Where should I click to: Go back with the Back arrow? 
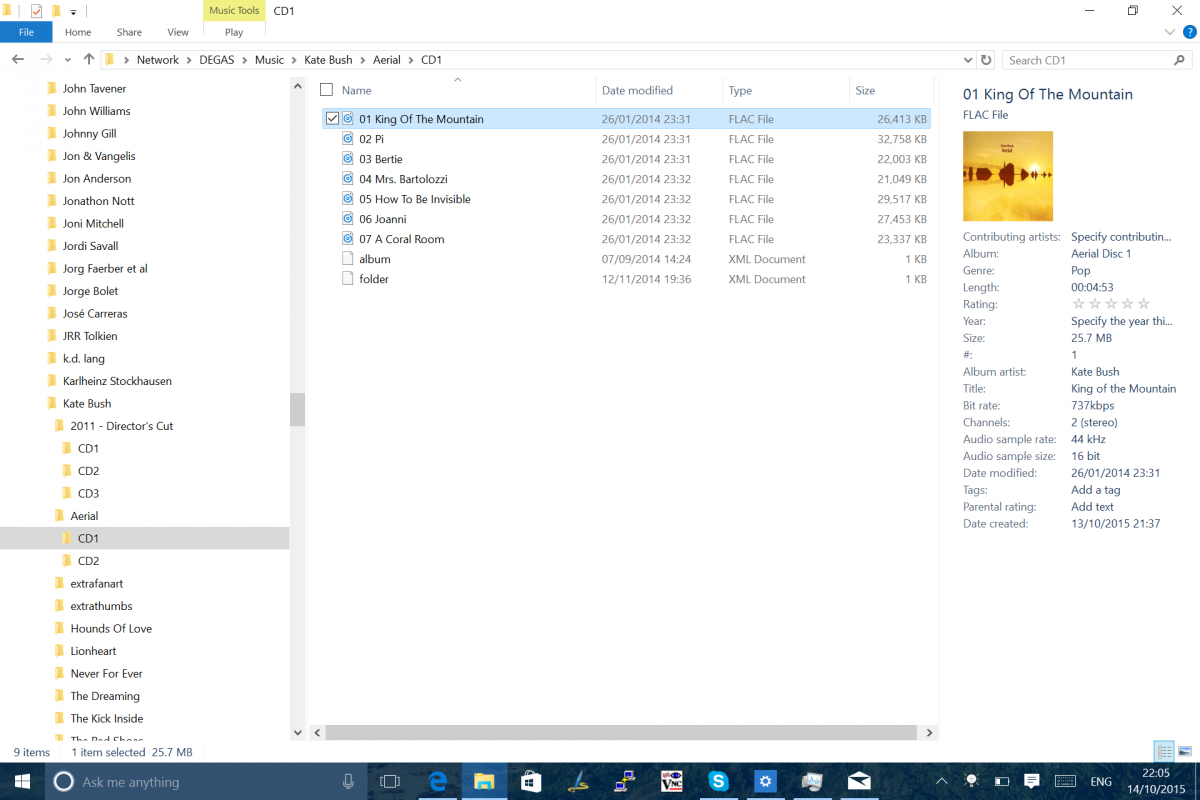[17, 60]
